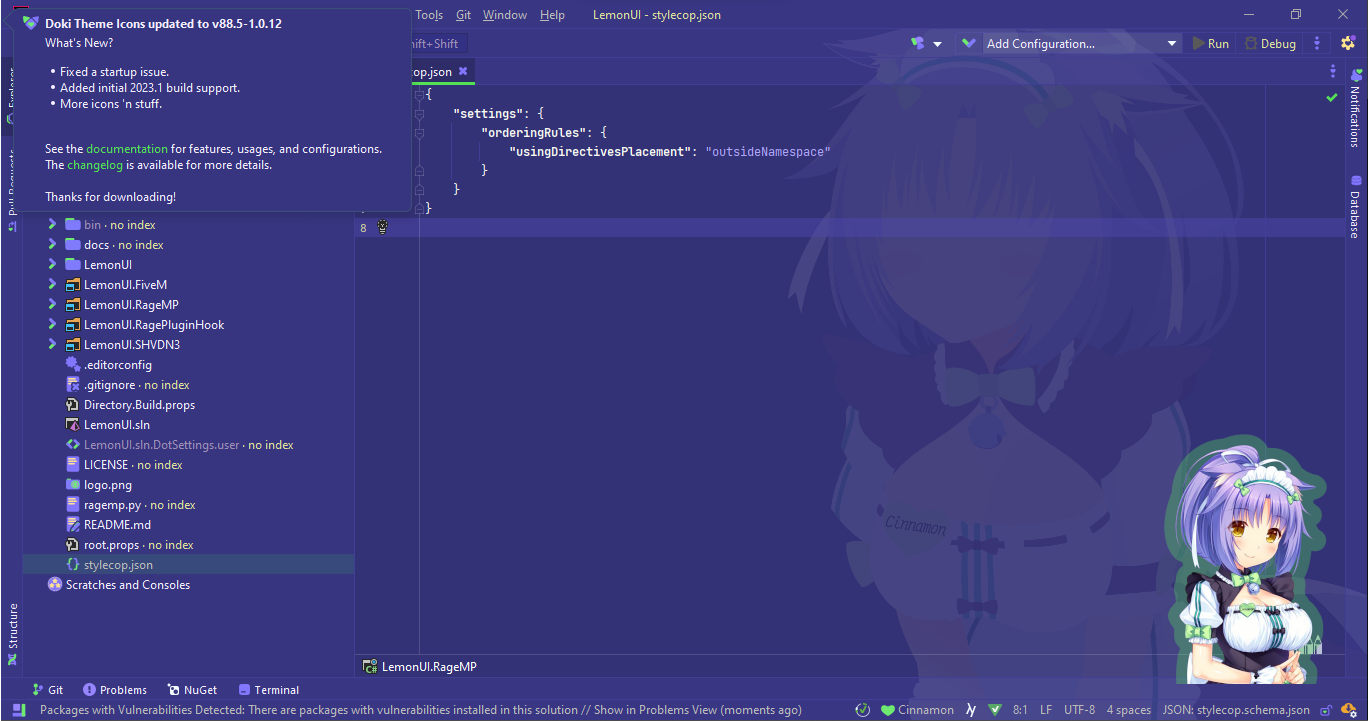Image resolution: width=1368 pixels, height=721 pixels.
Task: Click the documentation link in notification
Action: (126, 148)
